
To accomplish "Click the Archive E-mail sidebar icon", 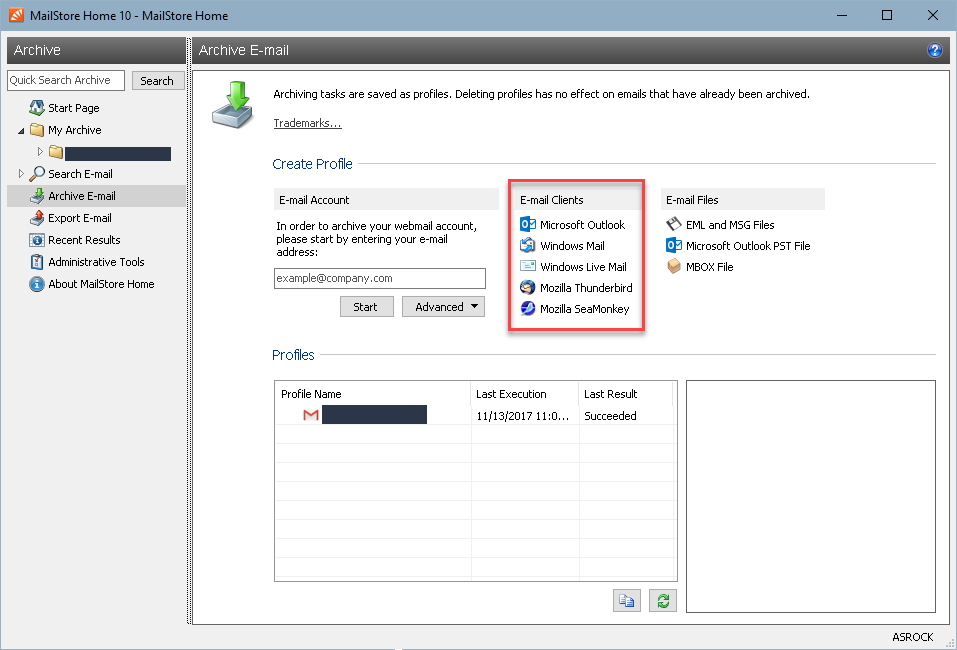I will (37, 196).
